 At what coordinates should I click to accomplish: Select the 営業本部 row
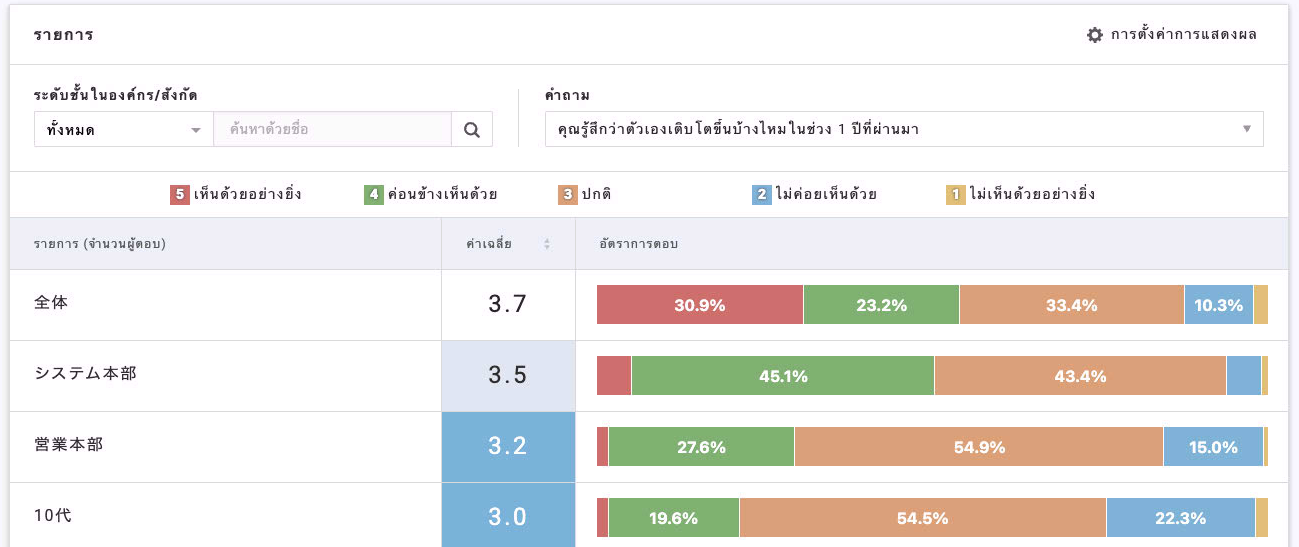click(x=68, y=444)
